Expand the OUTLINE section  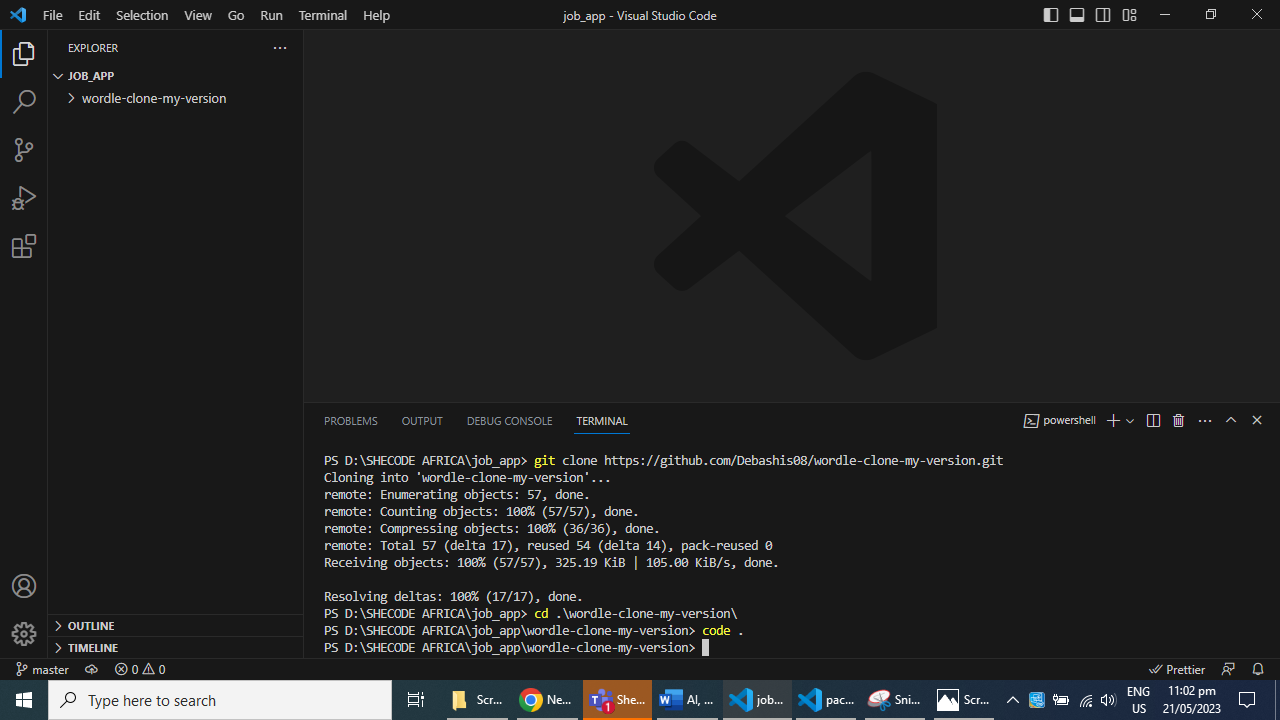[175, 626]
